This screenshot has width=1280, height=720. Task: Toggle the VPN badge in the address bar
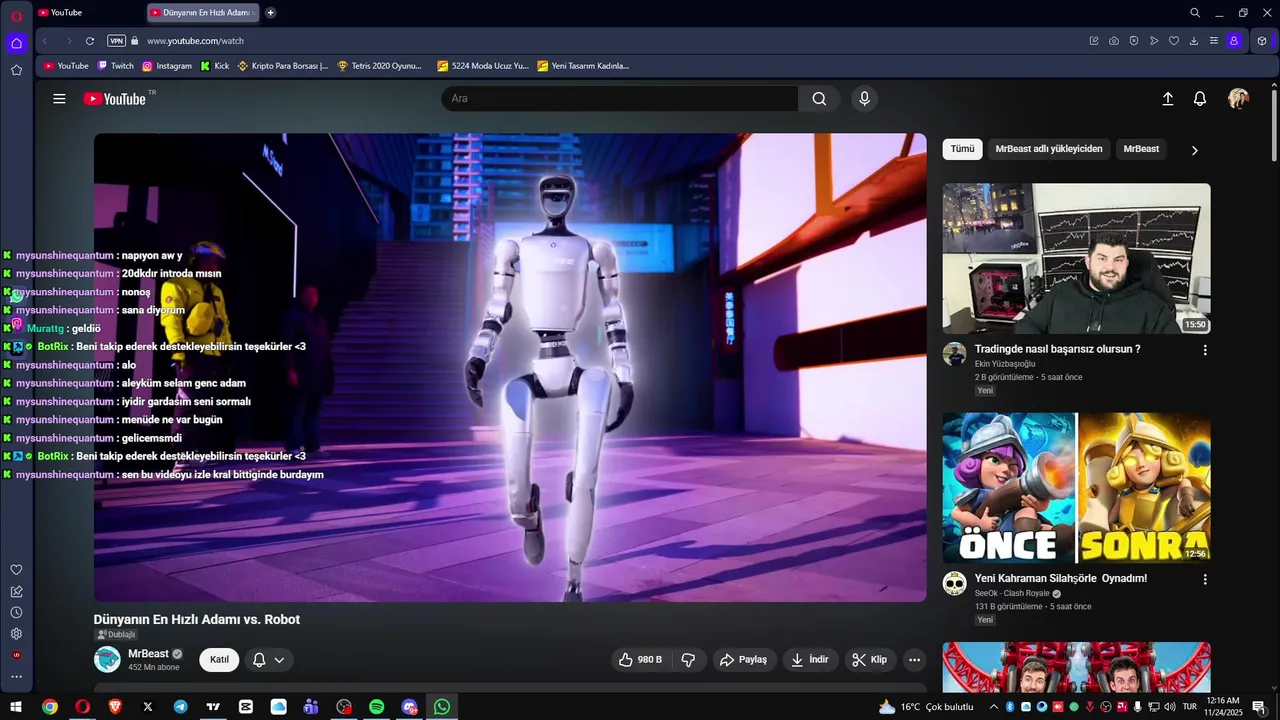click(117, 41)
